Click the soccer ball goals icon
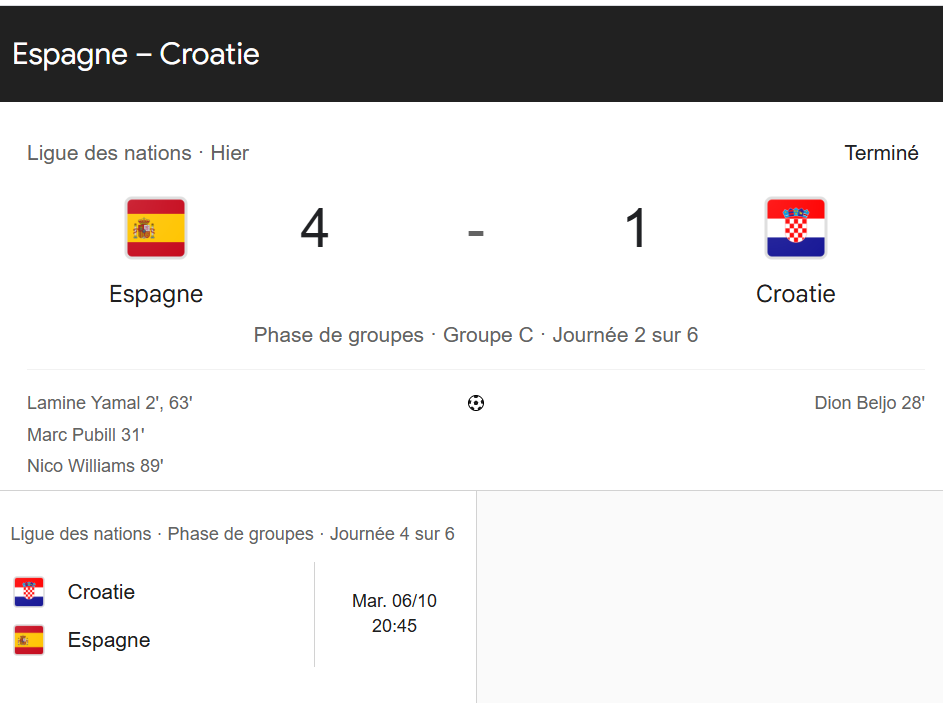This screenshot has width=943, height=703. pyautogui.click(x=476, y=403)
